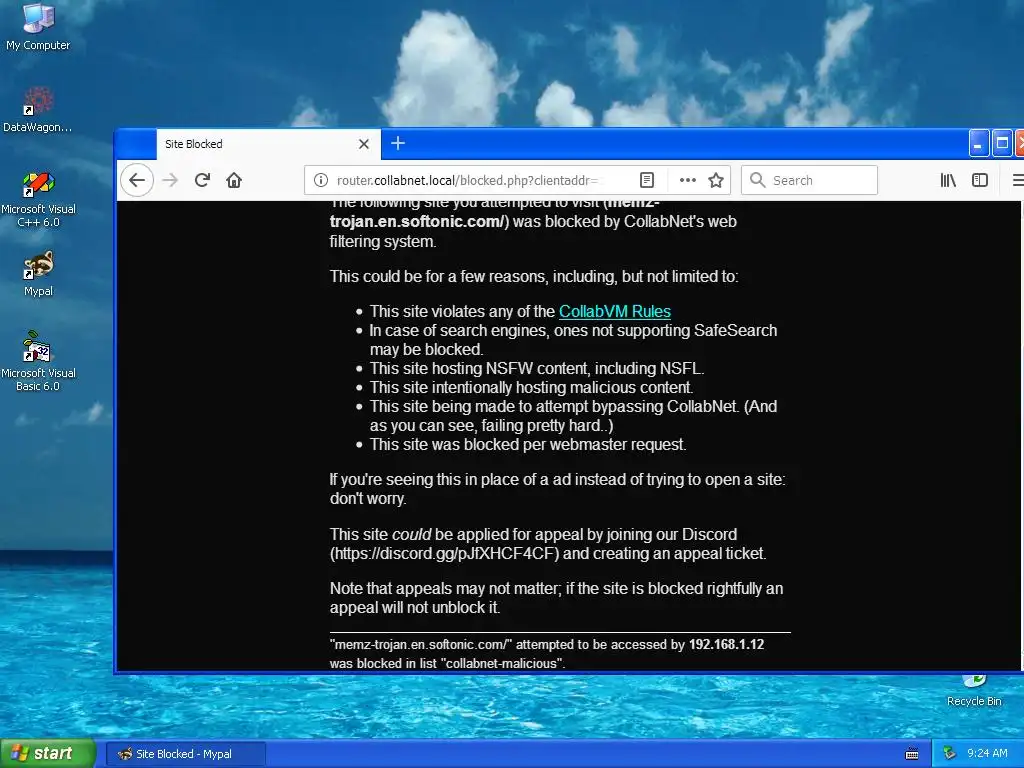
Task: Go back with the browser back arrow
Action: tap(137, 180)
